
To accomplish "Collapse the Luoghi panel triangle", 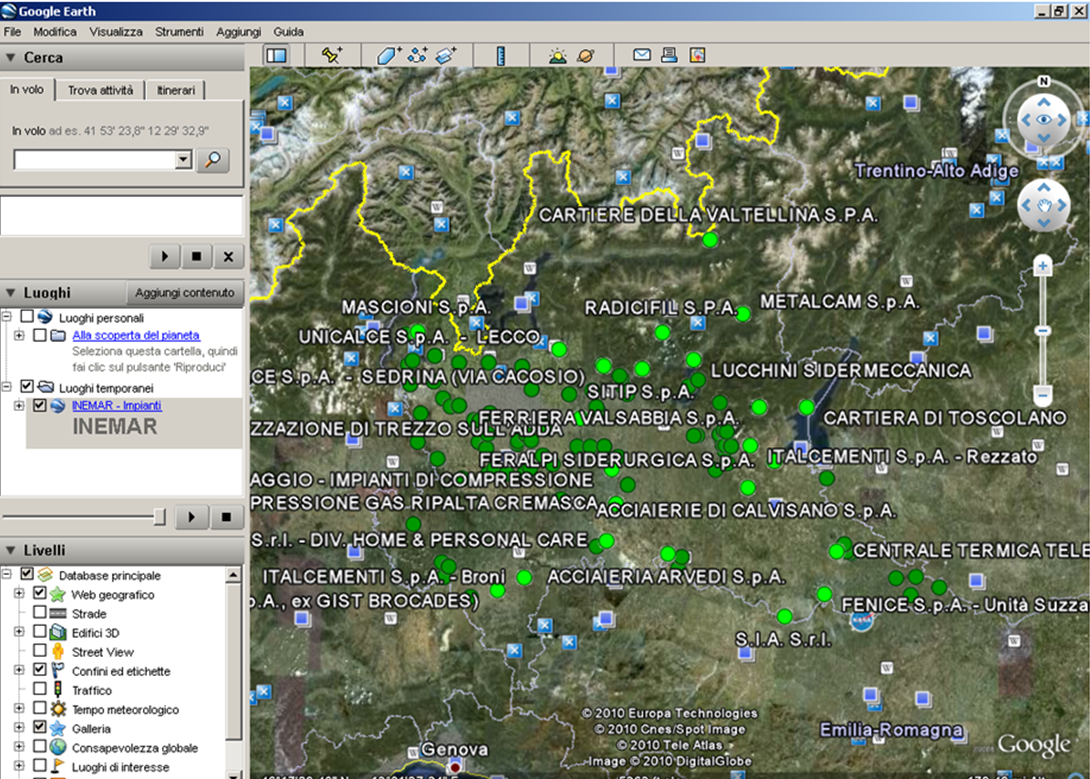I will point(10,293).
